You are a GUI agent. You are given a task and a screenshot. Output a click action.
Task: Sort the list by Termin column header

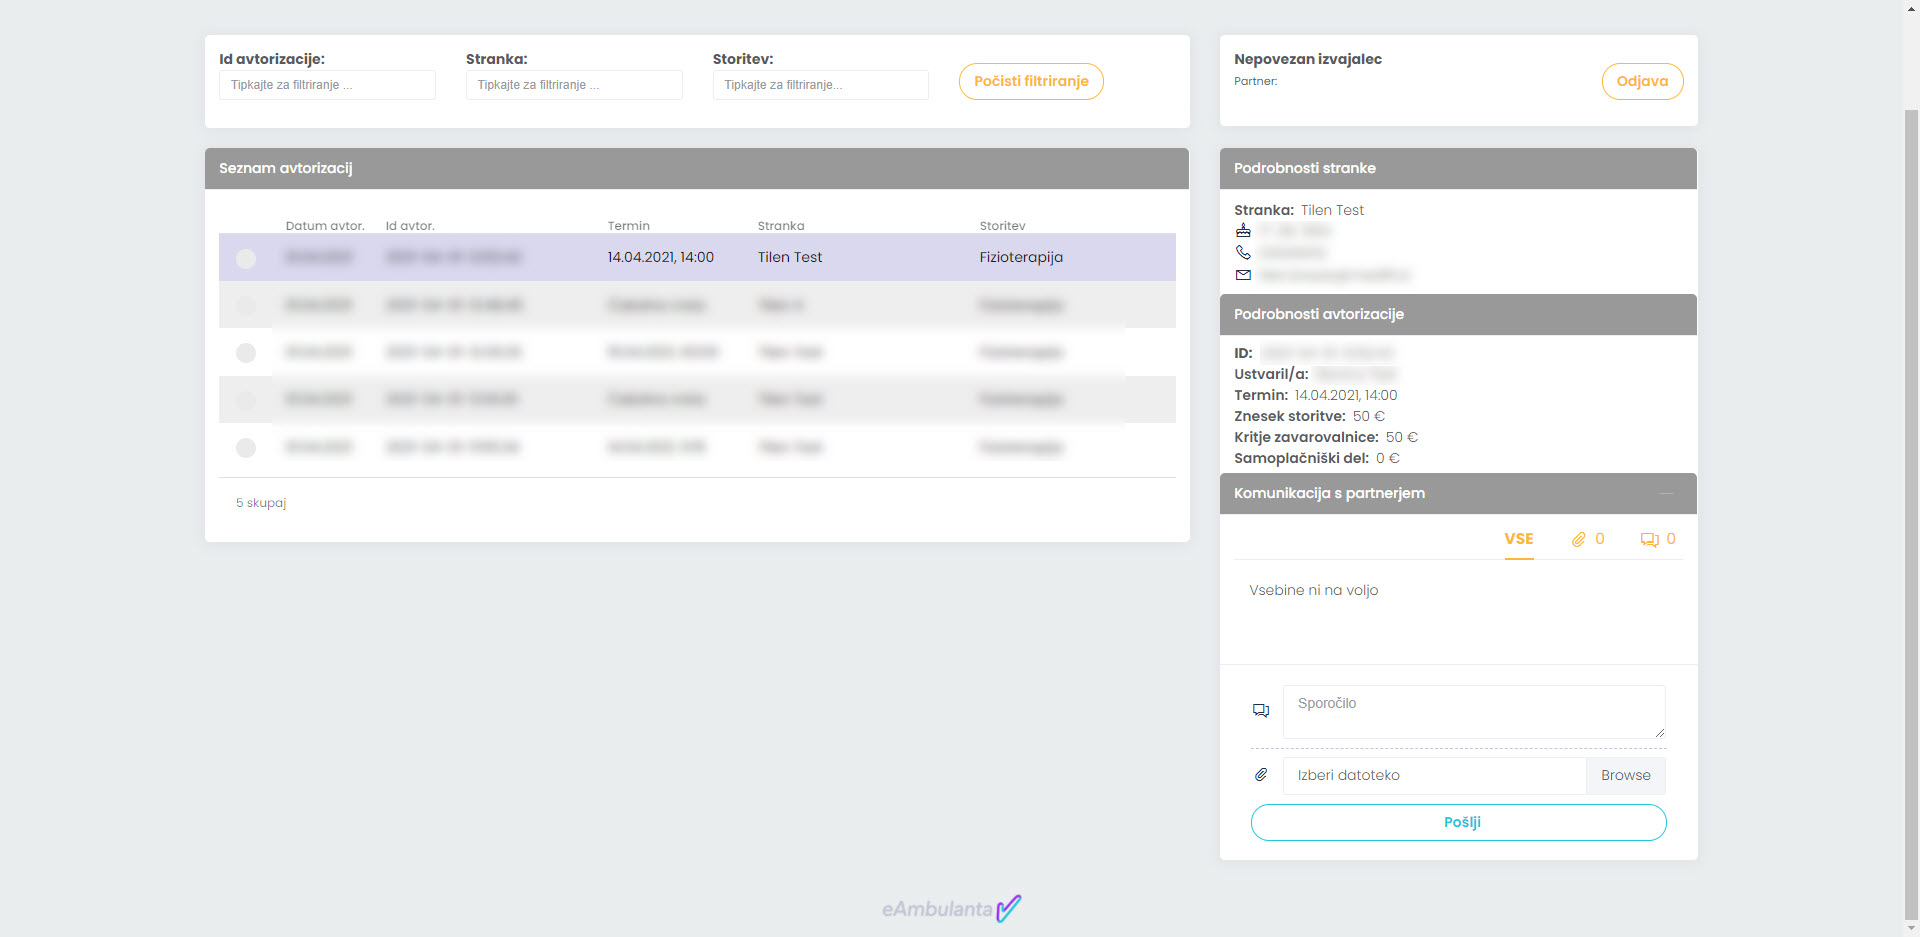pos(628,226)
